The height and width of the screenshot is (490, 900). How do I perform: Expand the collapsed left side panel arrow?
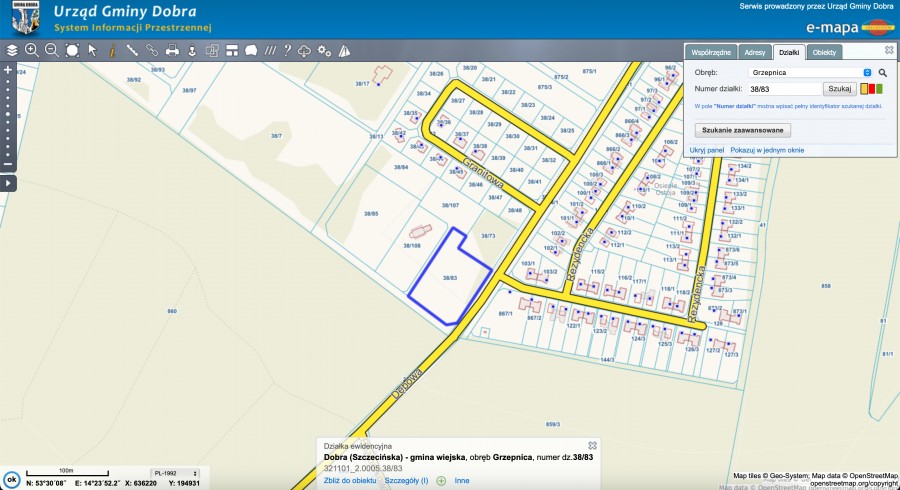[x=8, y=183]
